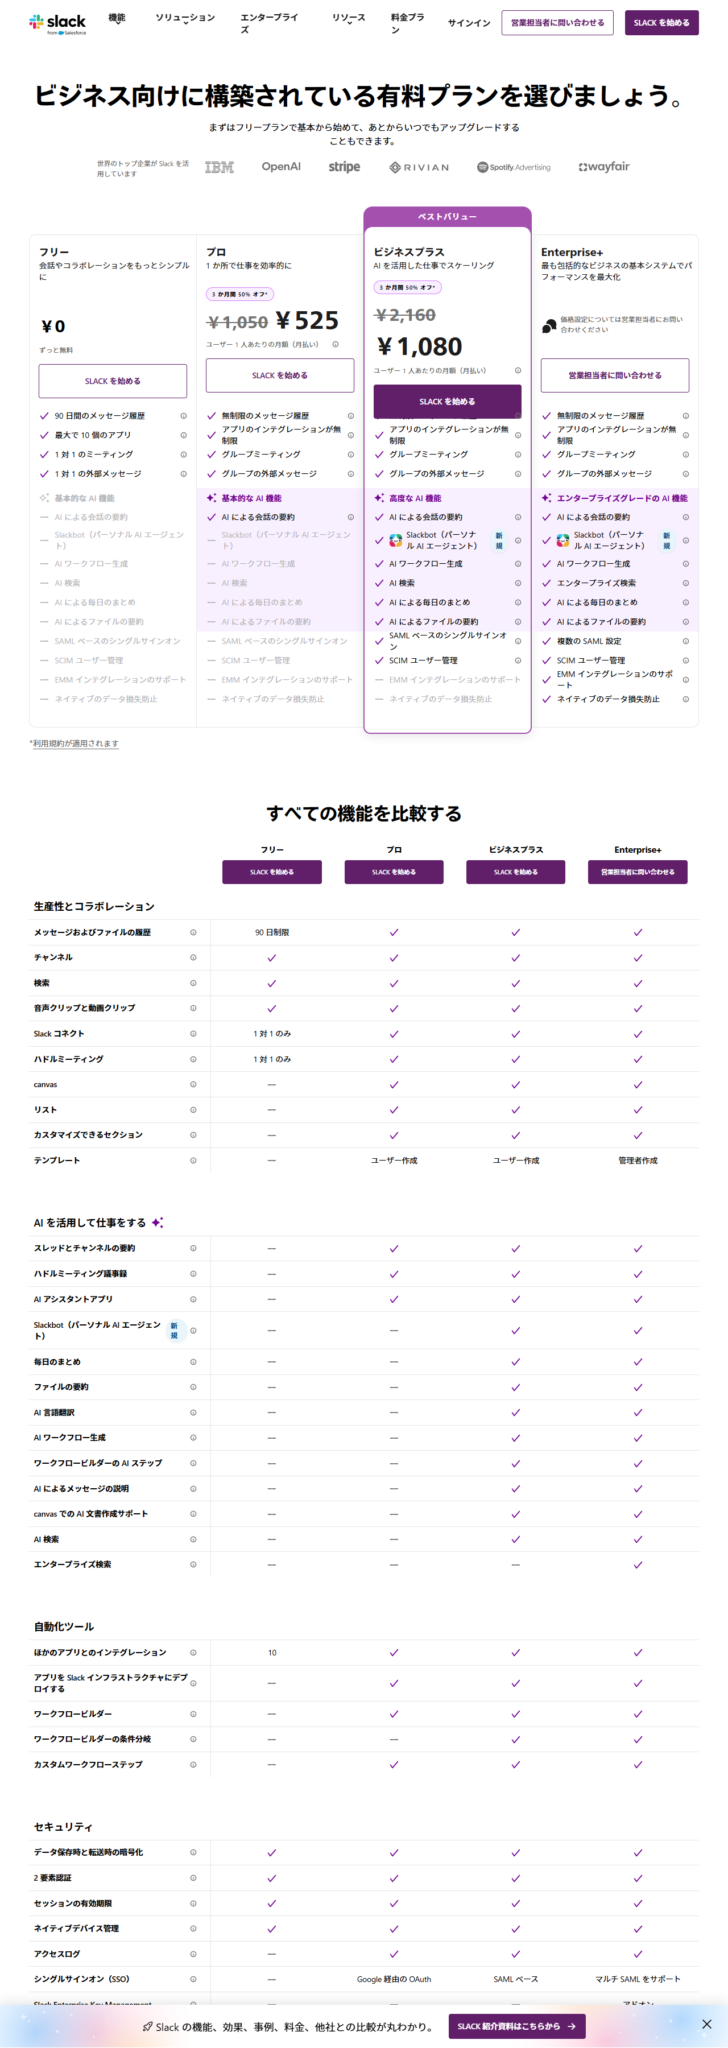
Task: Open the リソース navigation menu
Action: [x=349, y=18]
